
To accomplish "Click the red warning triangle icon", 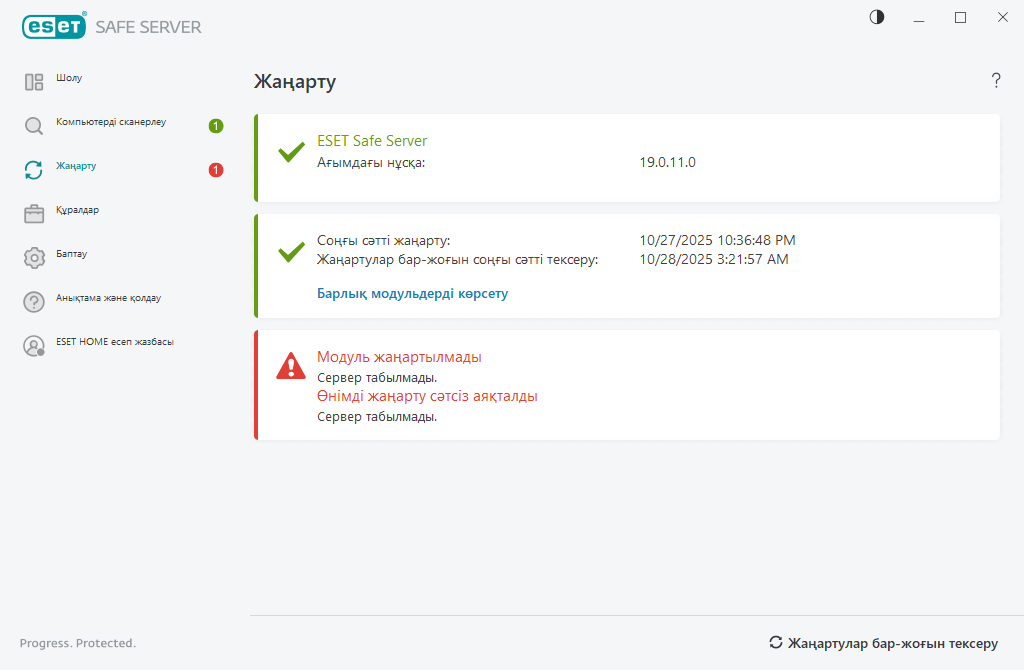I will 291,366.
